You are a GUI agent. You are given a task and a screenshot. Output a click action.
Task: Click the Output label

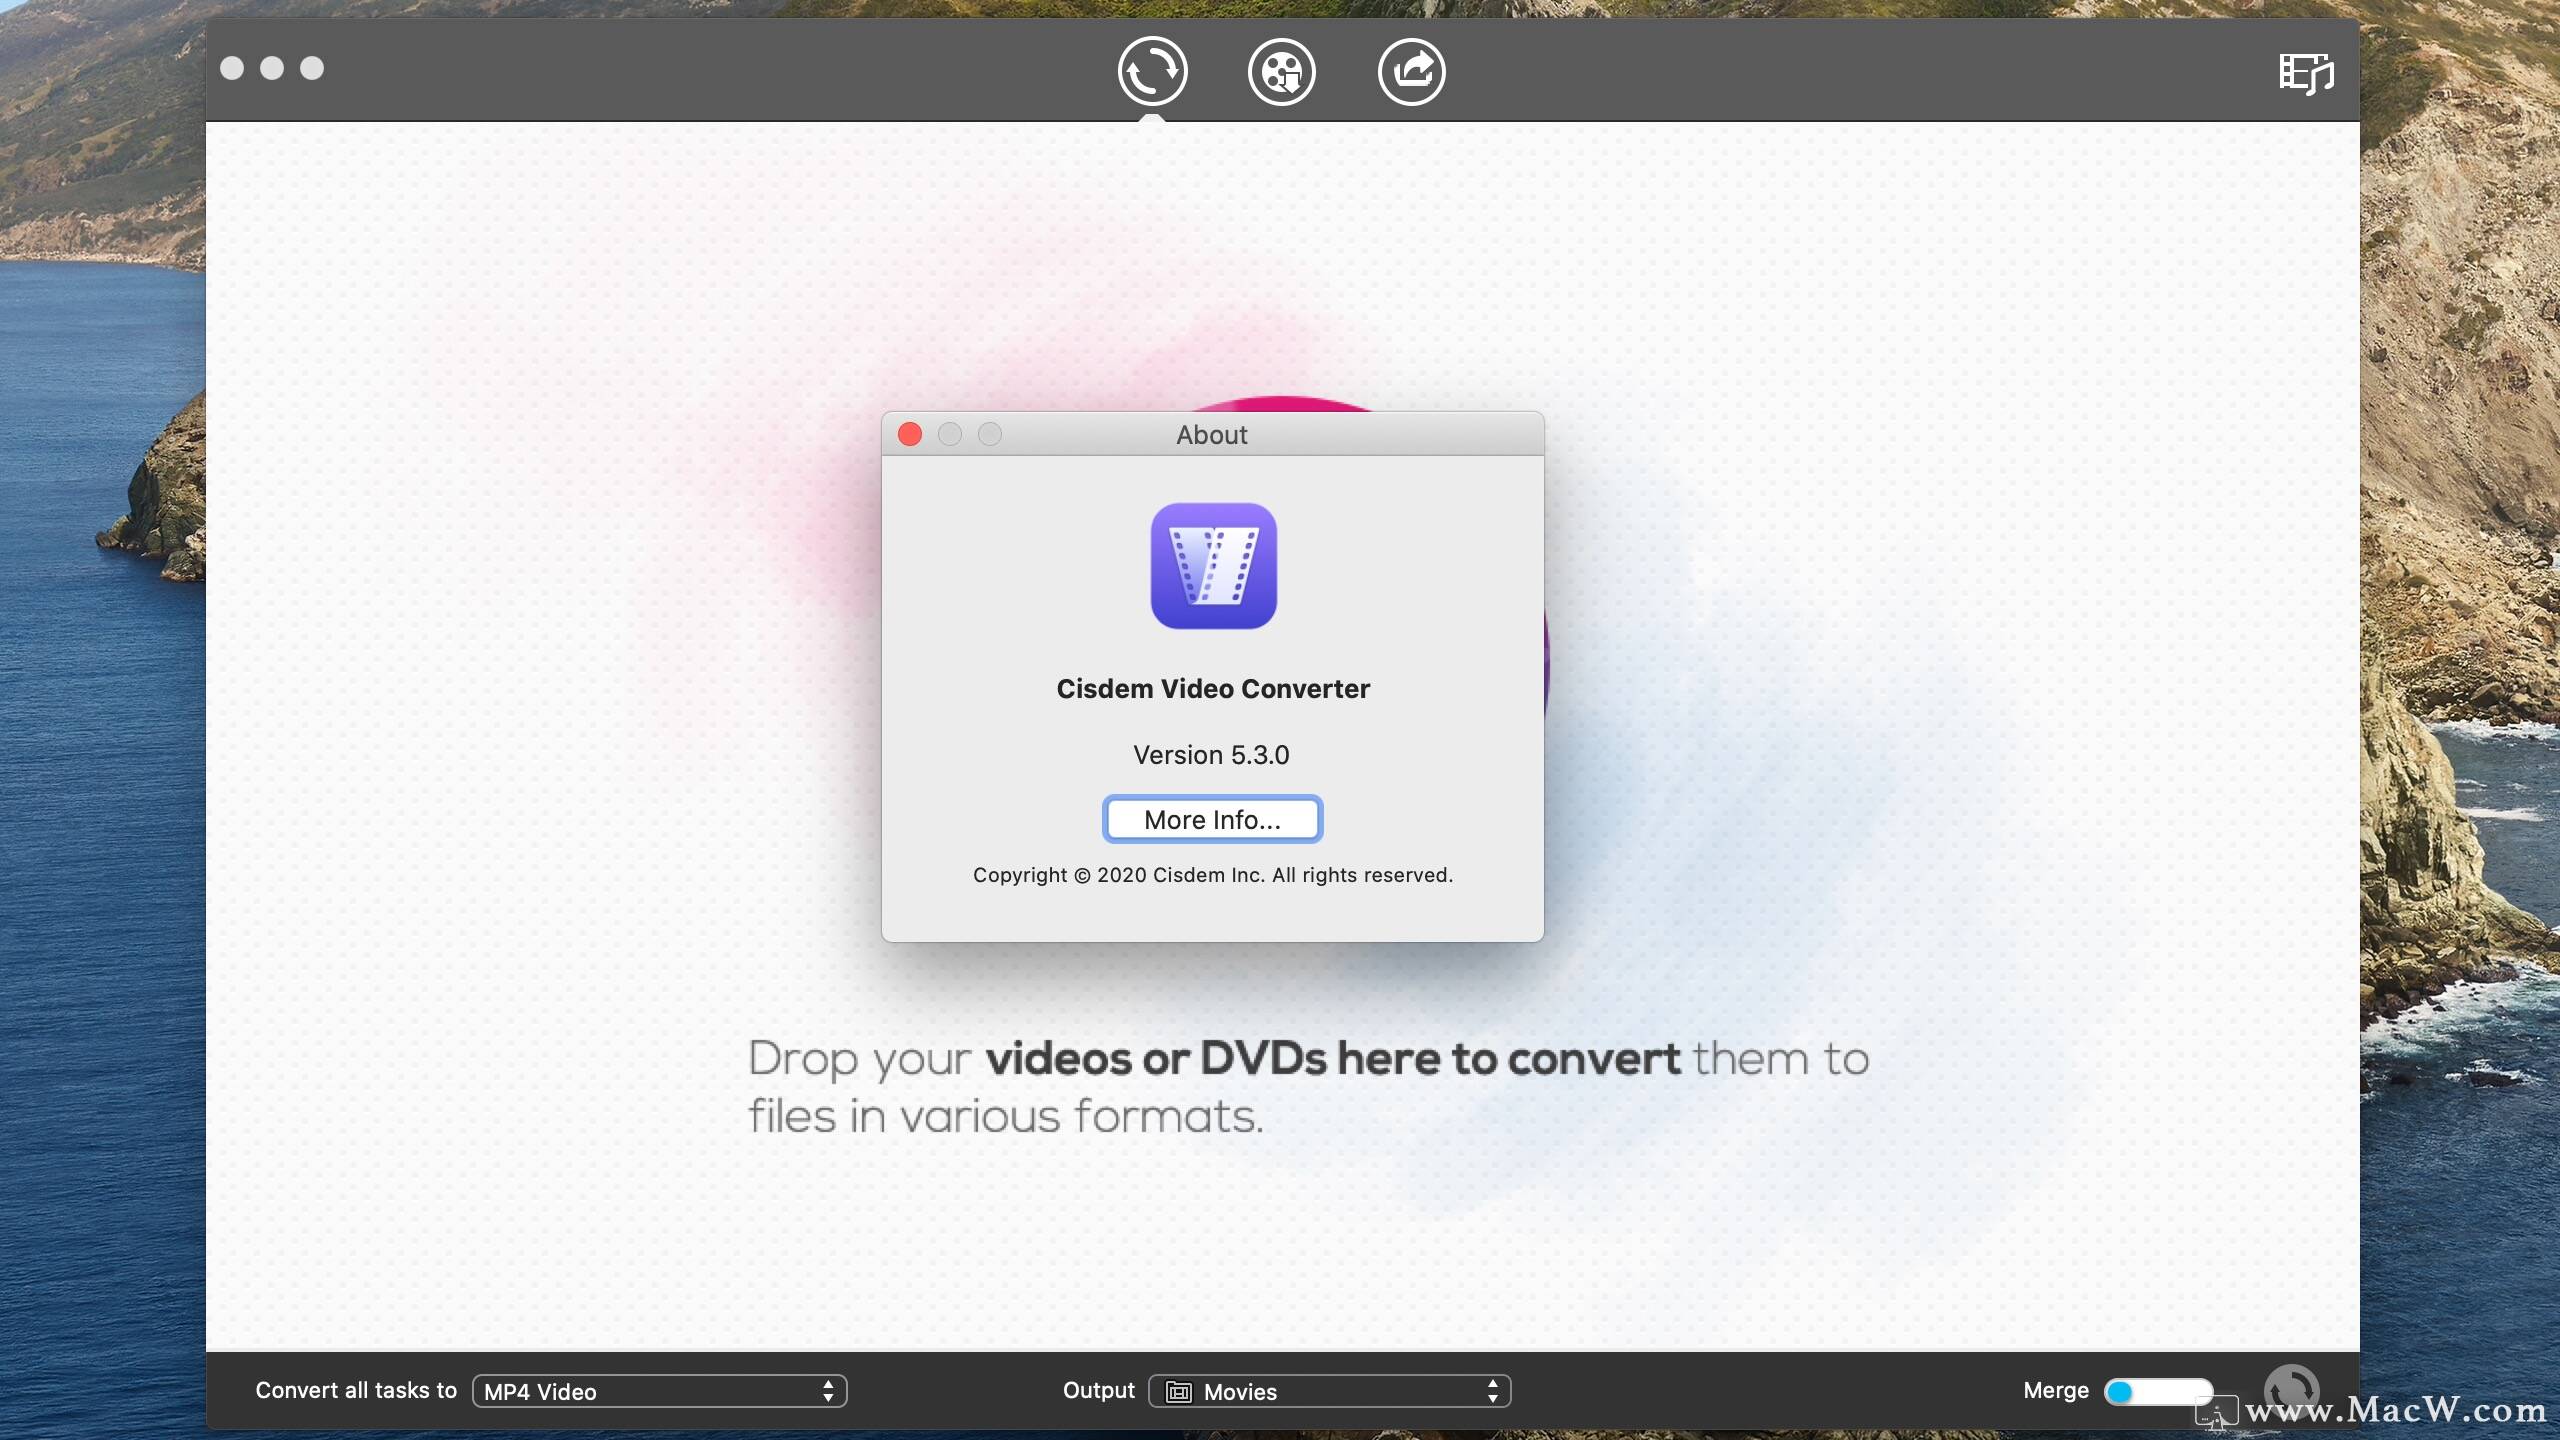(x=1098, y=1390)
